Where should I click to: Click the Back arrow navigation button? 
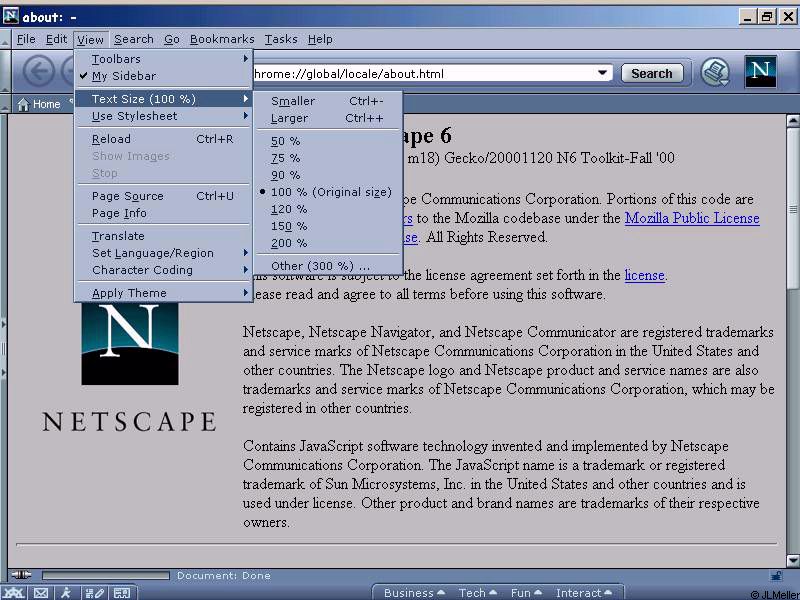(39, 71)
